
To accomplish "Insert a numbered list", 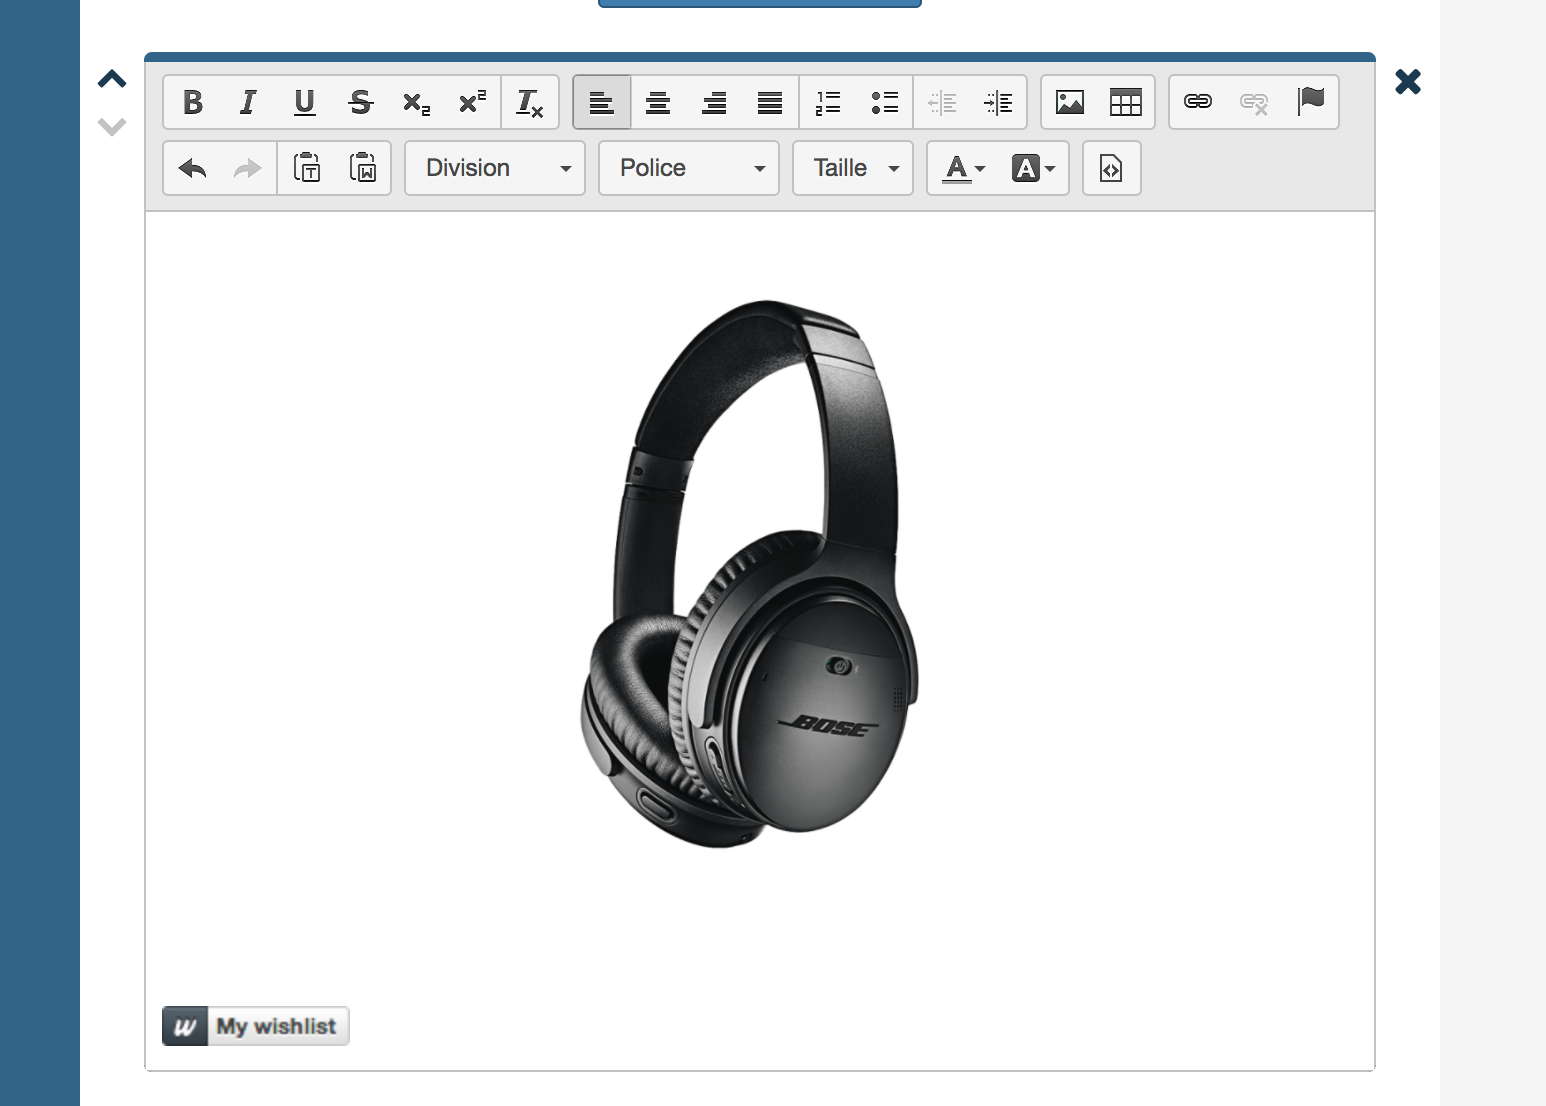I will tap(828, 102).
